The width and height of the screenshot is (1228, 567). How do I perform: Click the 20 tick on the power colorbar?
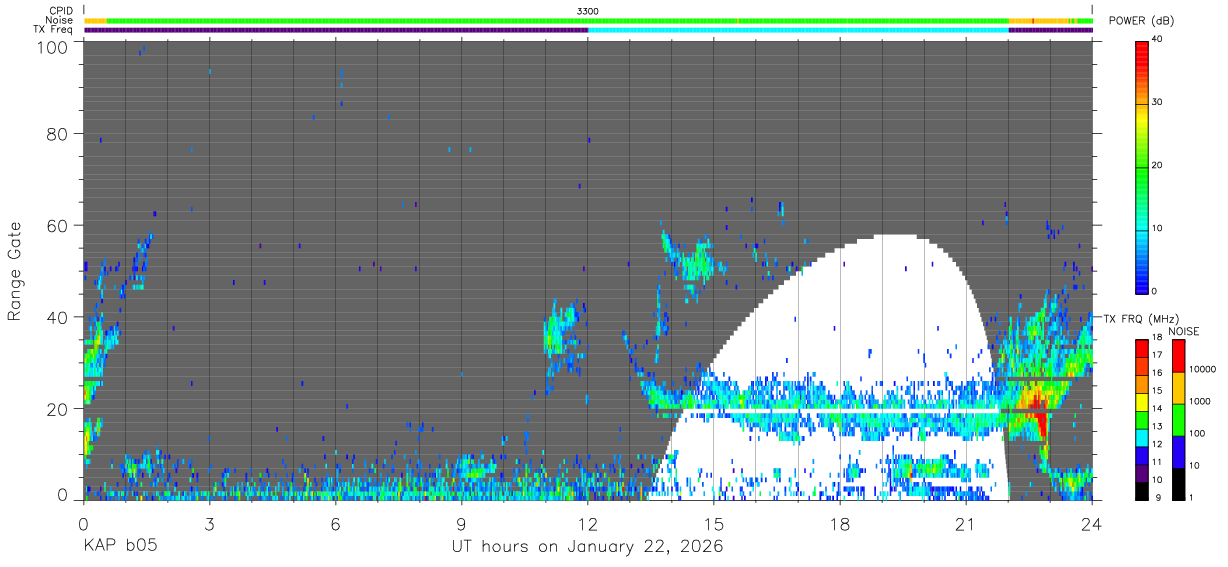click(x=1157, y=166)
